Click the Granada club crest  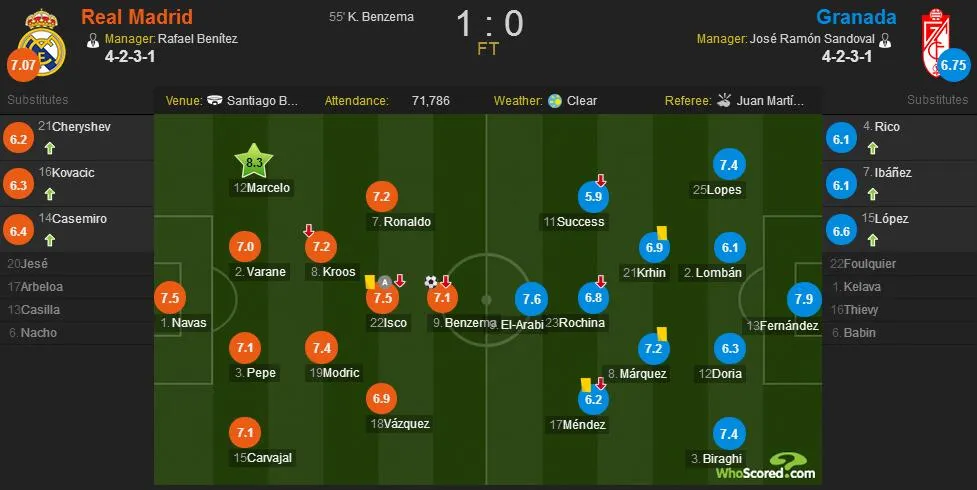click(x=937, y=41)
